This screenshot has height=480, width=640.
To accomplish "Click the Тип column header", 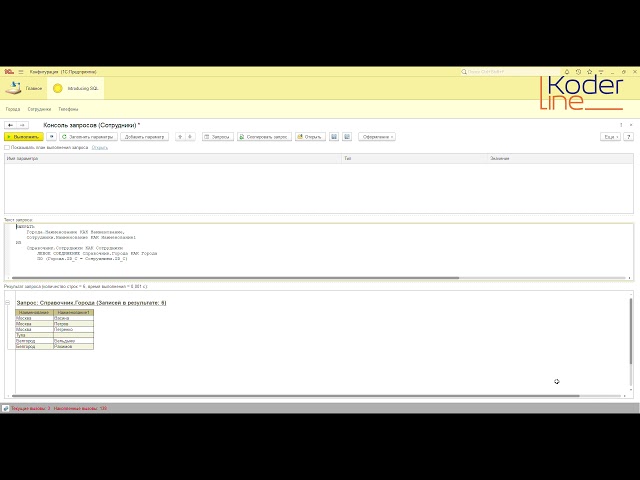I will (x=414, y=158).
